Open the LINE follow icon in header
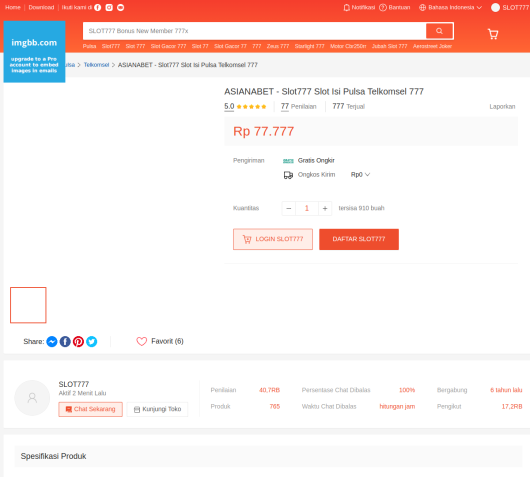Screen dimensions: 530x477 click(120, 7)
